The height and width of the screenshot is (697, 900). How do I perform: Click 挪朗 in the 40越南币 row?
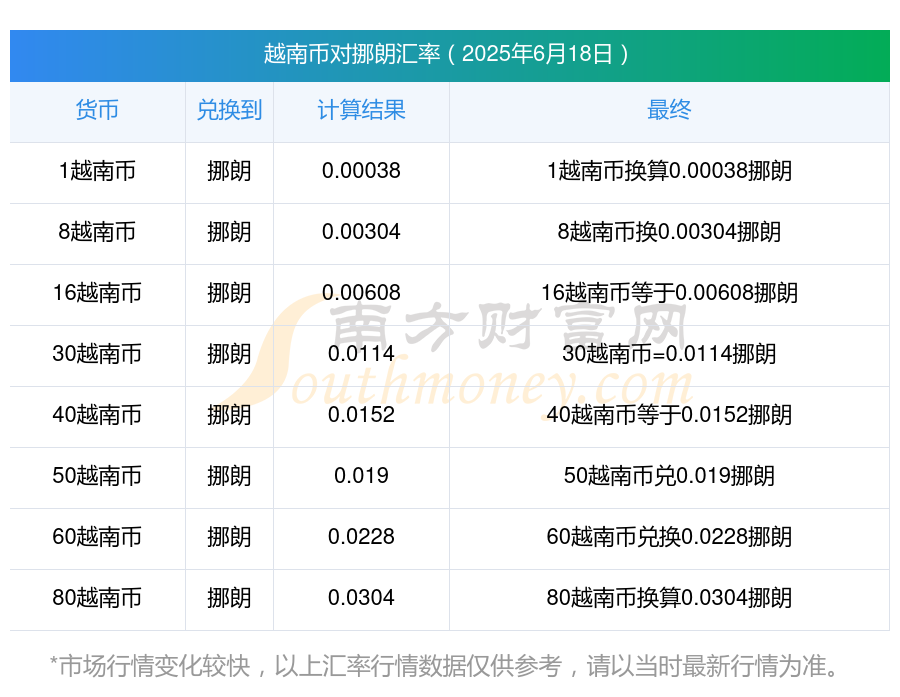[229, 415]
